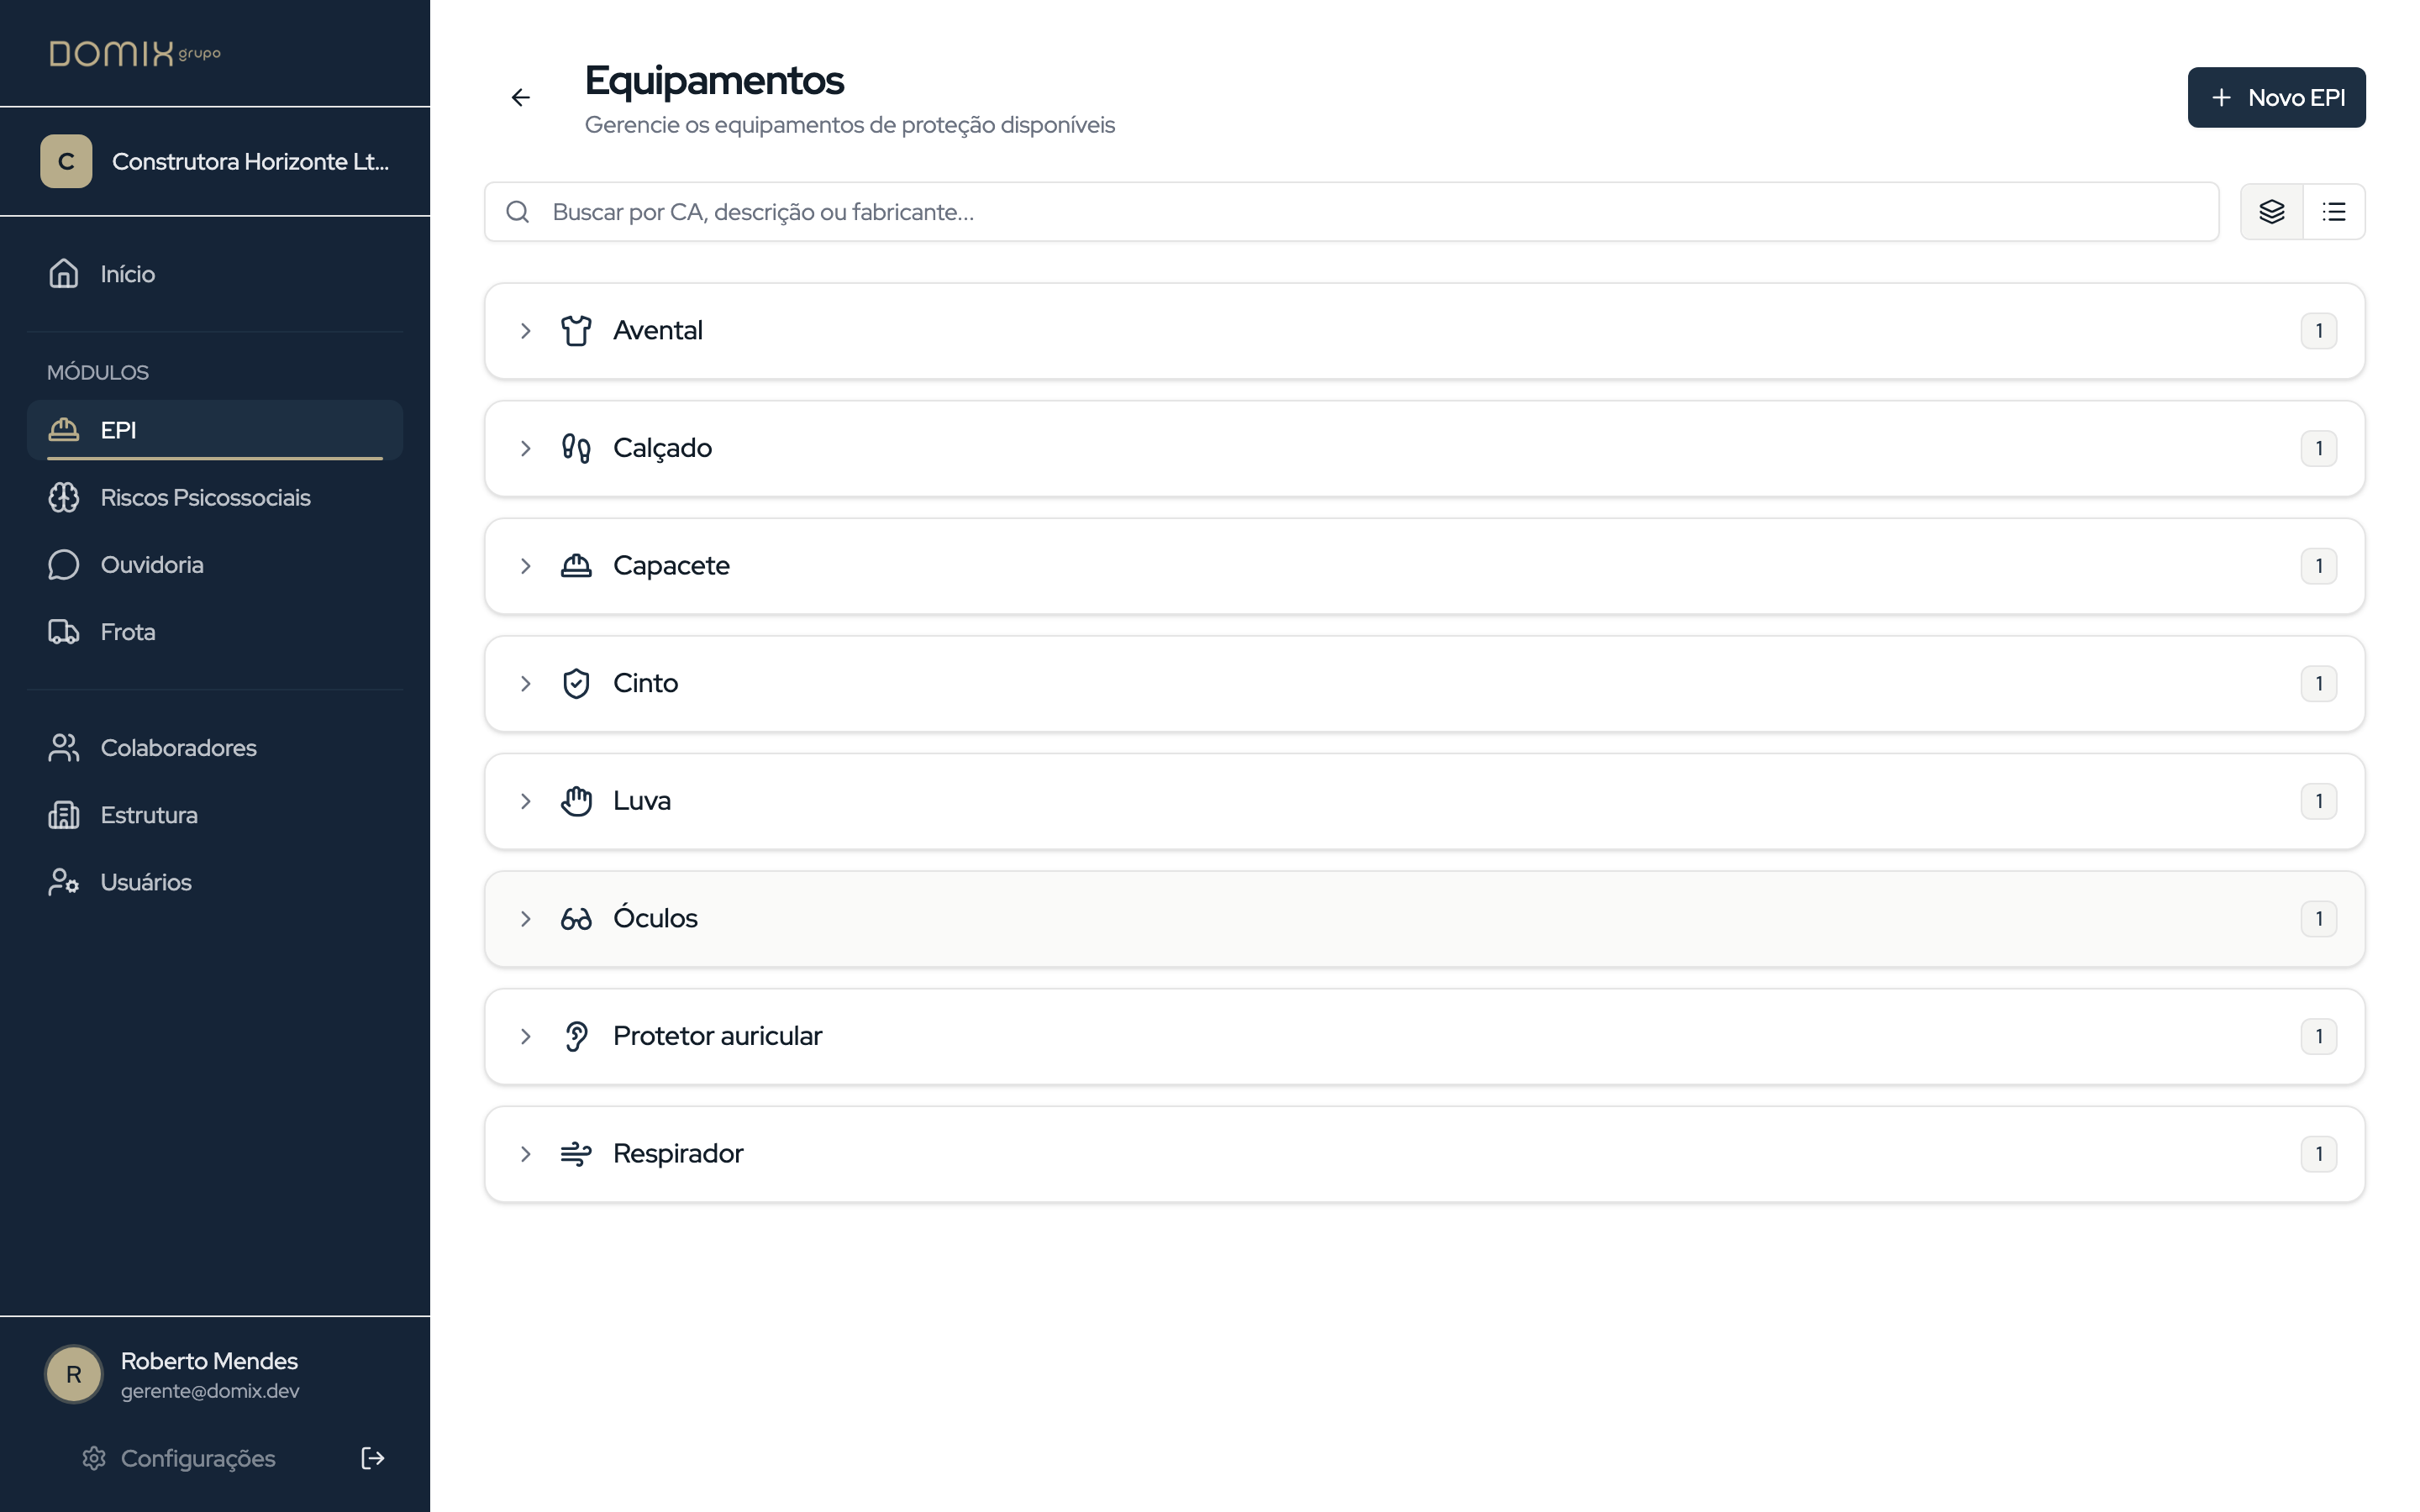Focus the CA search field
The height and width of the screenshot is (1512, 2420).
1350,211
